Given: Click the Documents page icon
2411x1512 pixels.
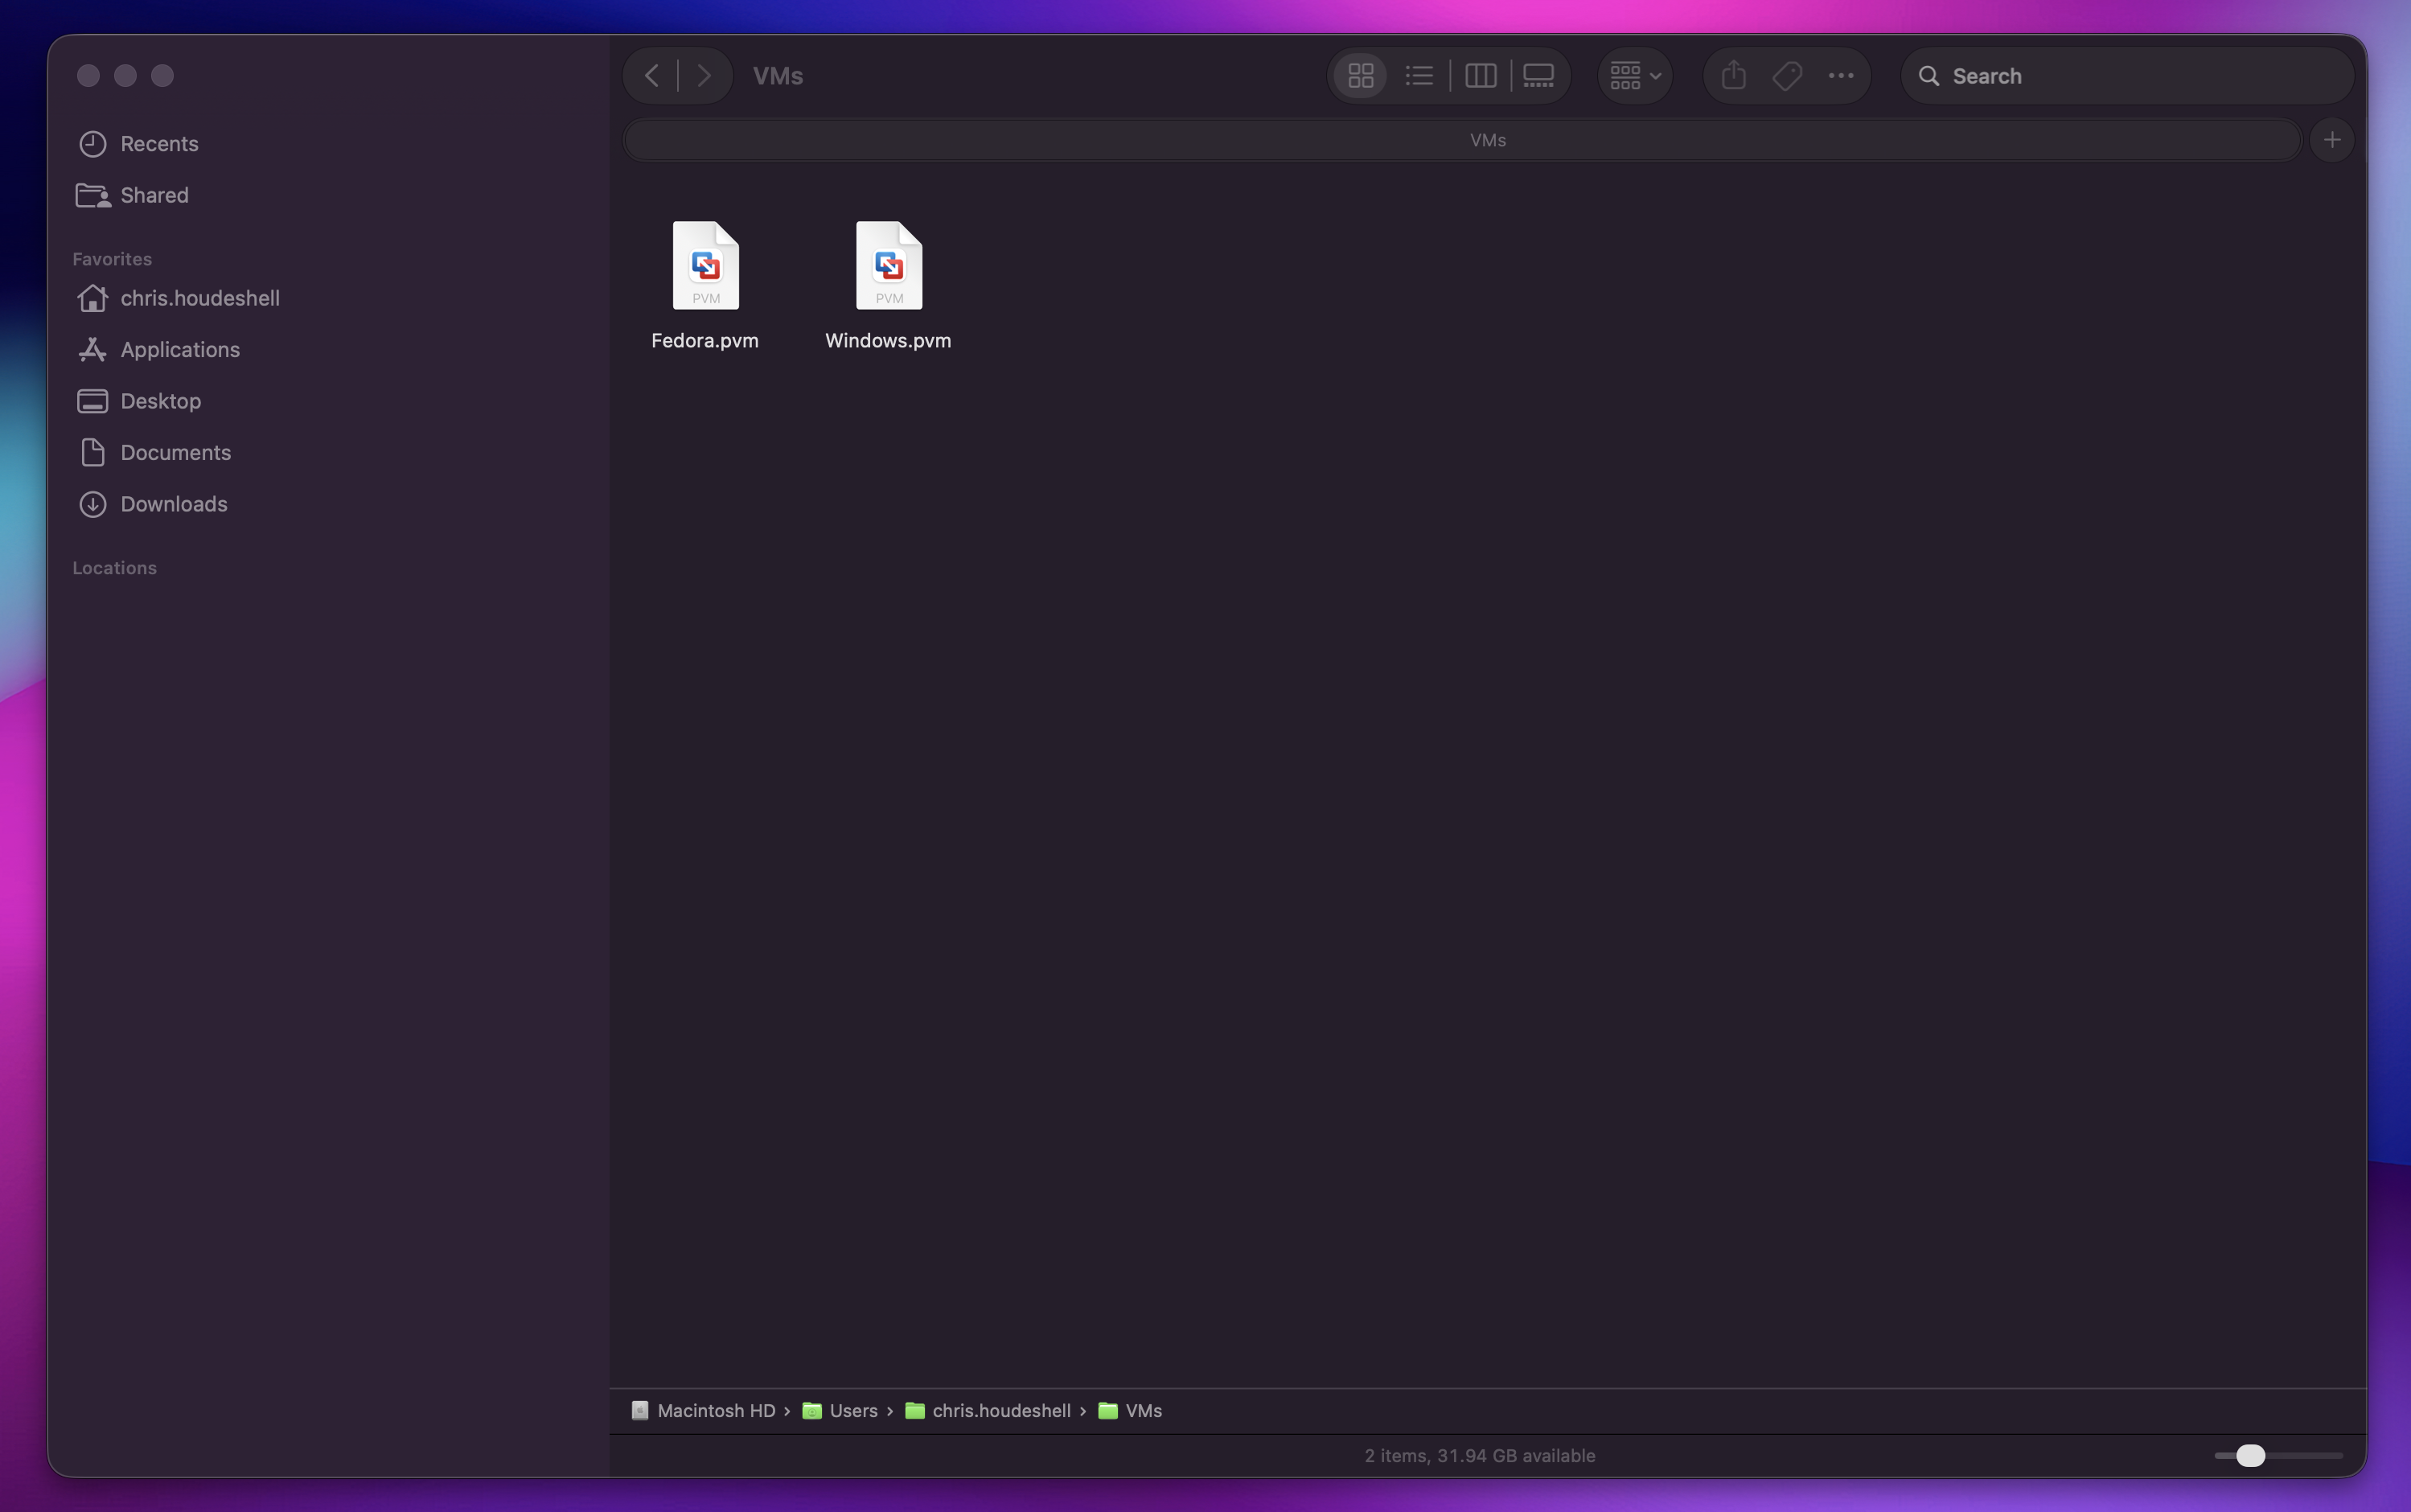Looking at the screenshot, I should pyautogui.click(x=93, y=453).
